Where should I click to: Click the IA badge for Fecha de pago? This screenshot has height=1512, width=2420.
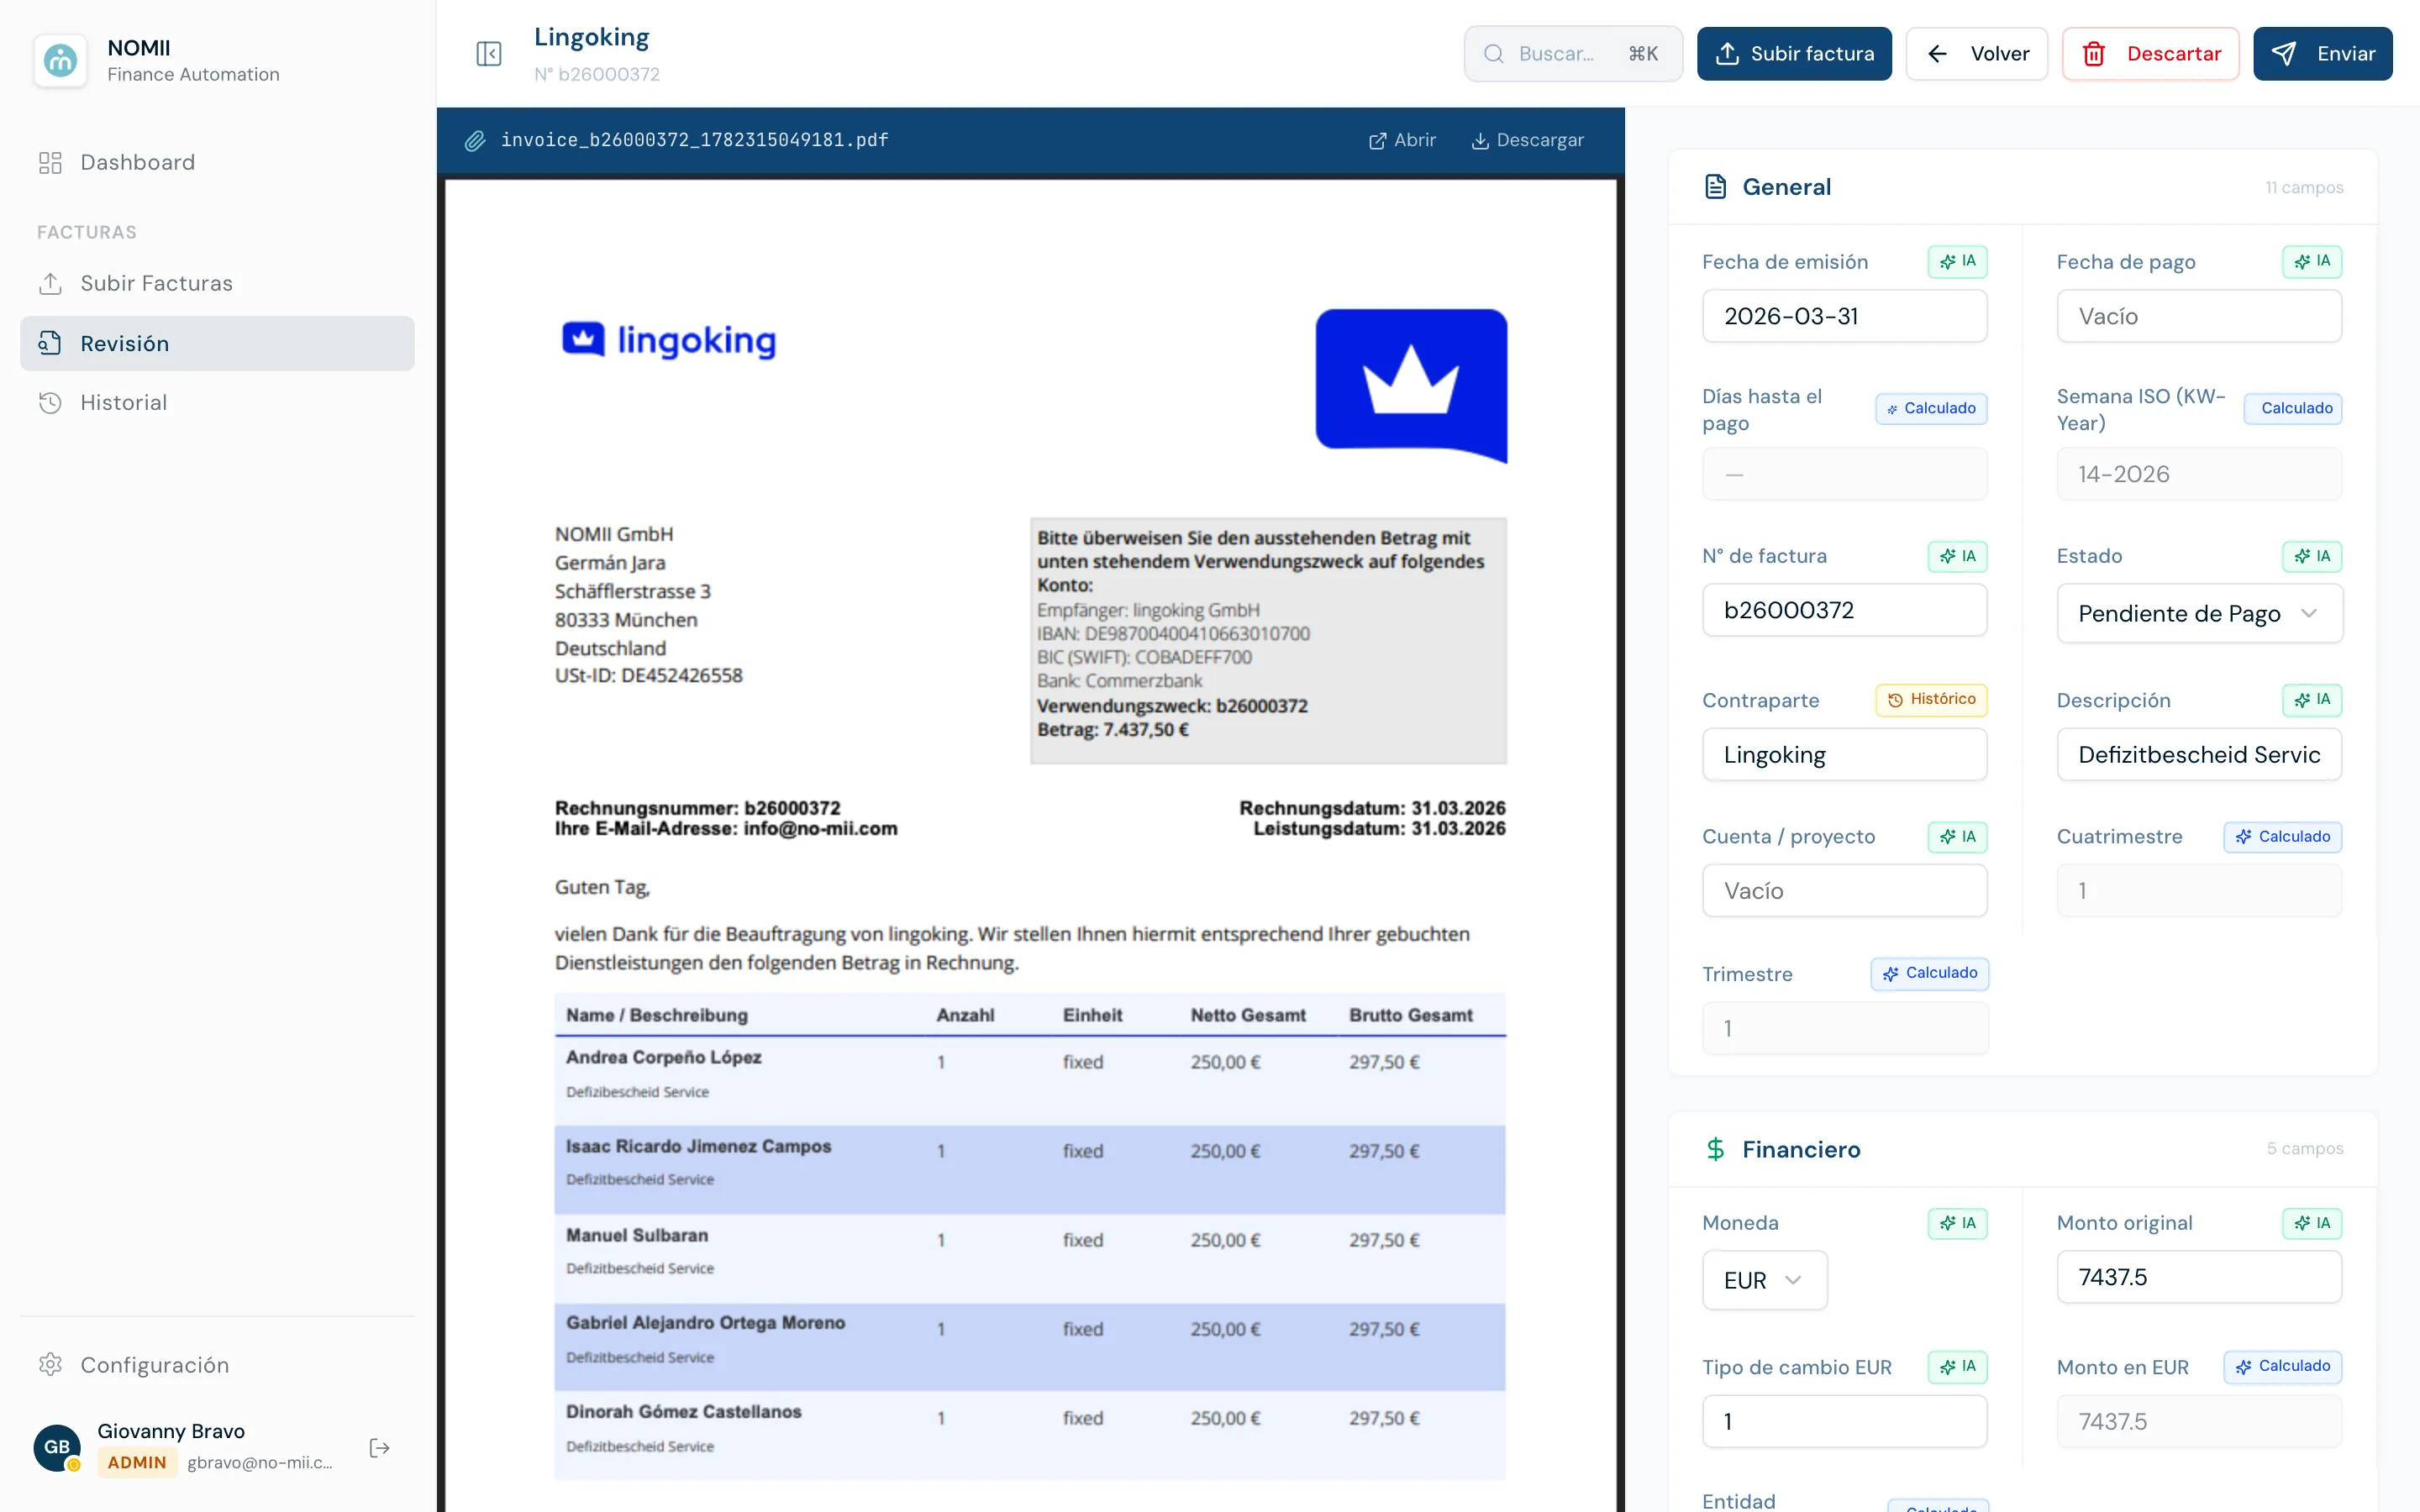point(2311,262)
